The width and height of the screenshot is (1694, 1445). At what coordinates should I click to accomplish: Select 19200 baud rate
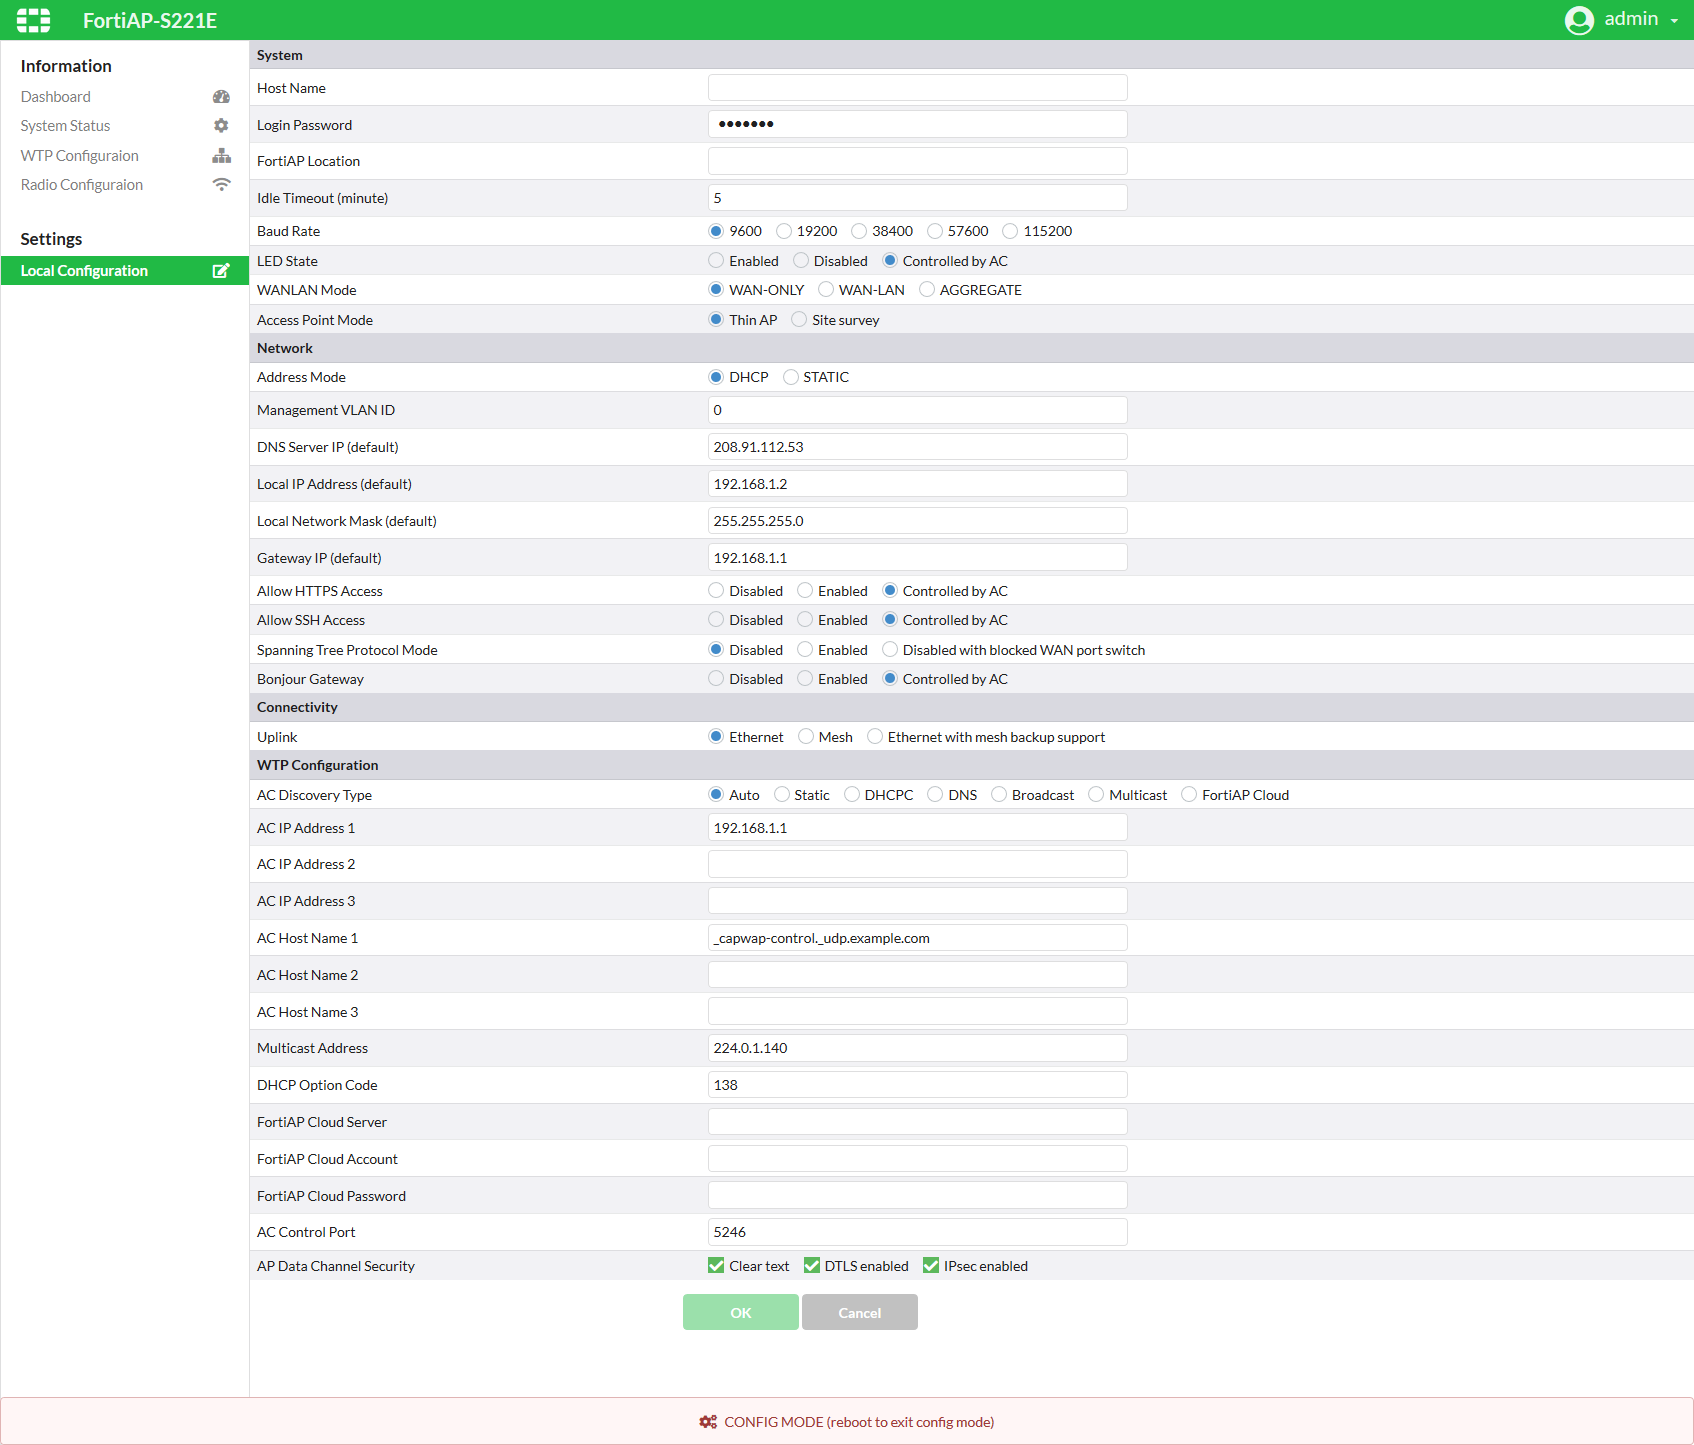click(784, 231)
